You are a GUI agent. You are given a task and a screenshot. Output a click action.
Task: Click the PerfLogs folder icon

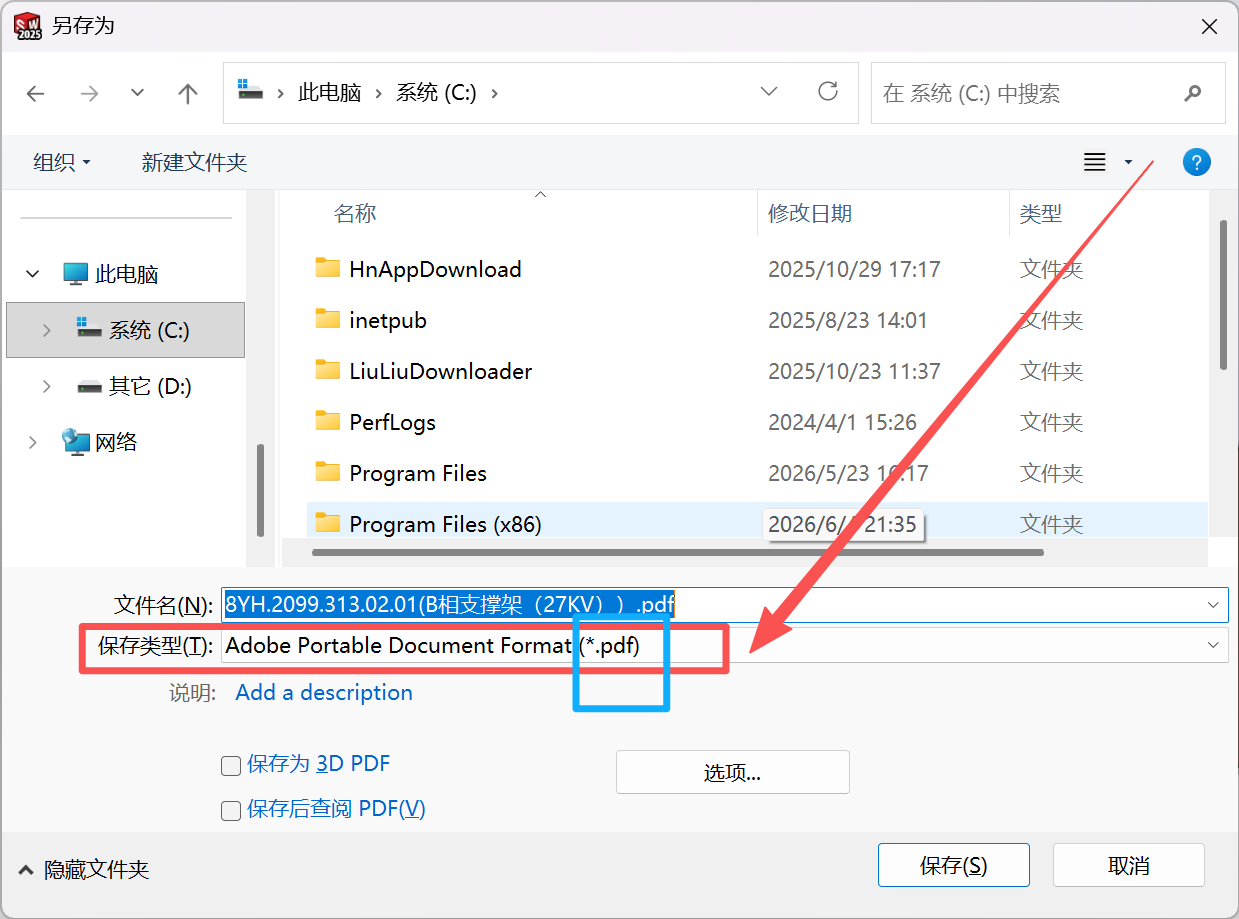[x=327, y=421]
